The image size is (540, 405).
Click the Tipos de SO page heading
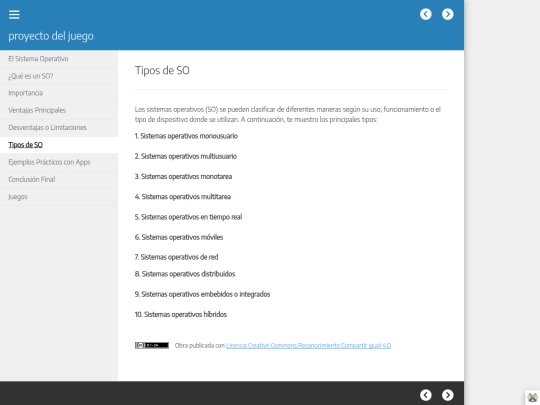162,70
